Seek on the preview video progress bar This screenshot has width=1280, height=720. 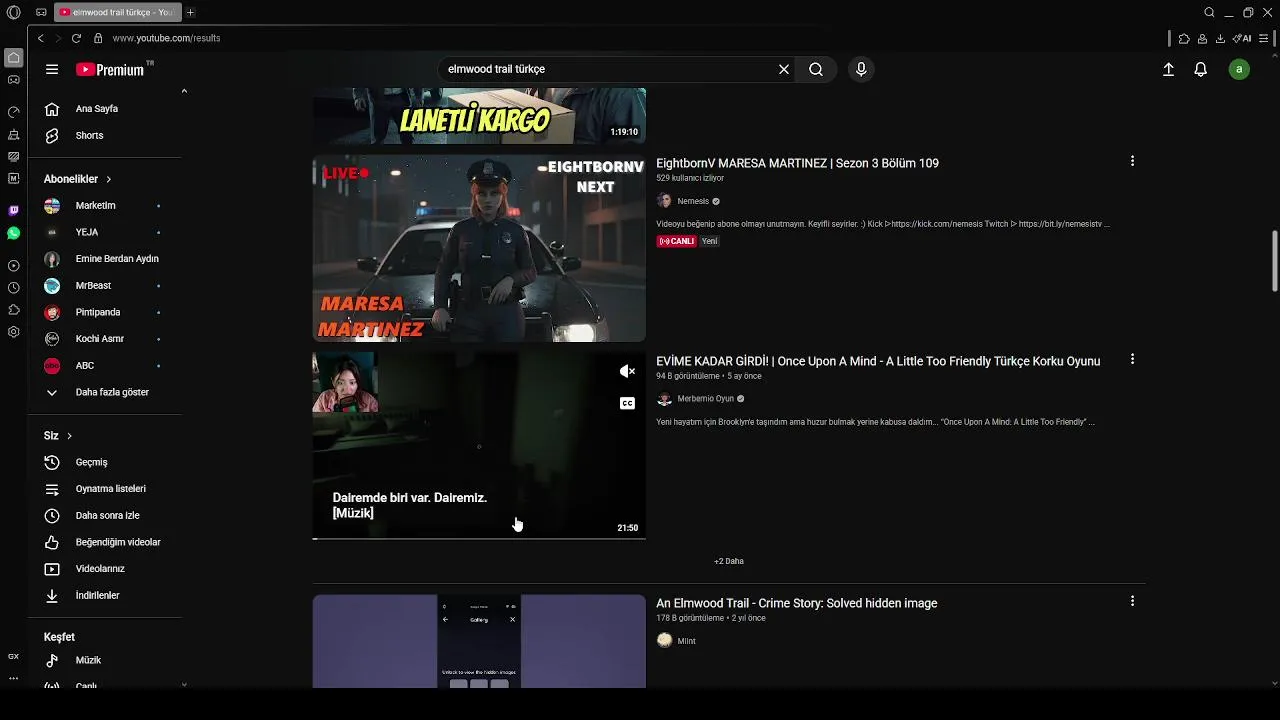(479, 538)
